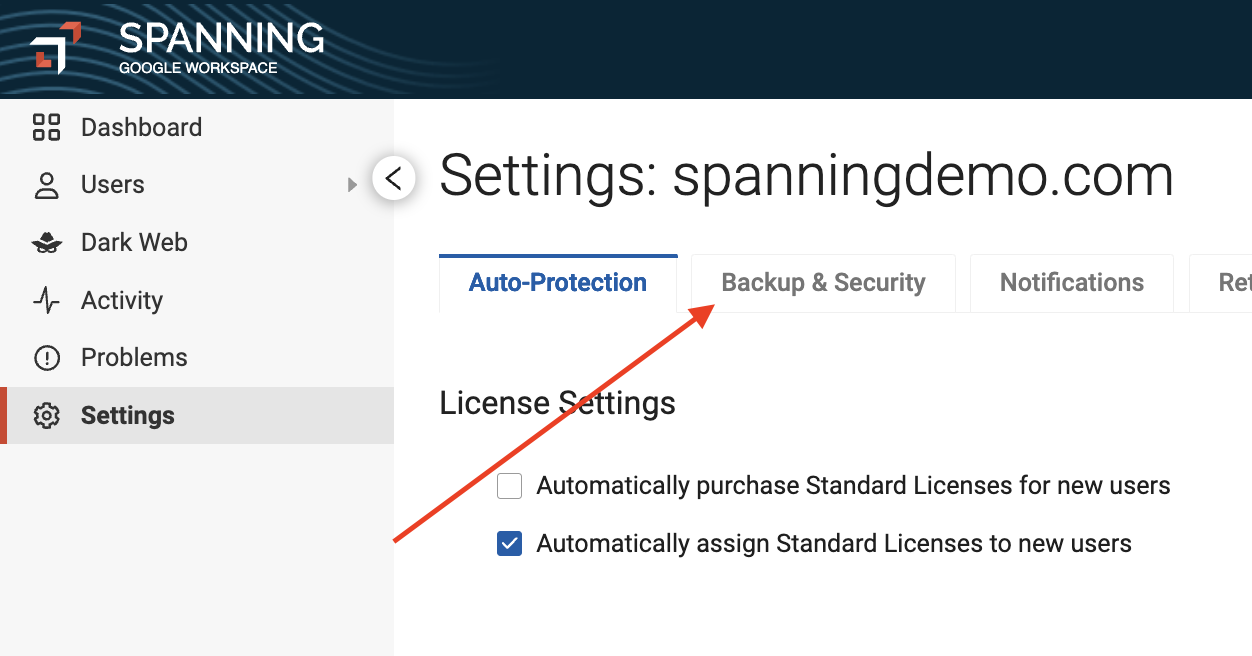Click the SPANNING Google Workspace title text
The image size is (1252, 656).
[x=221, y=48]
